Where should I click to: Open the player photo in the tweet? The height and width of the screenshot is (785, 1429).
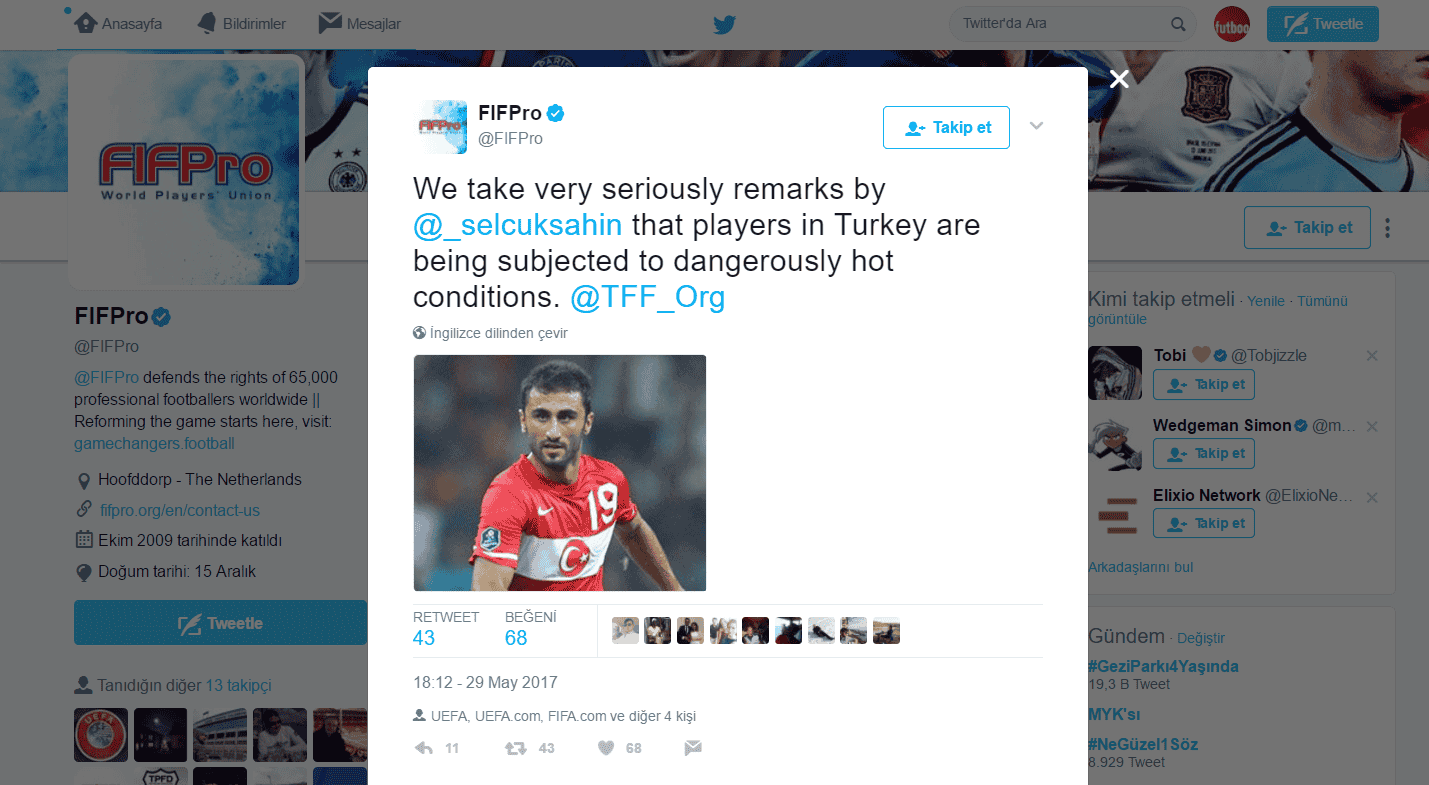tap(560, 473)
